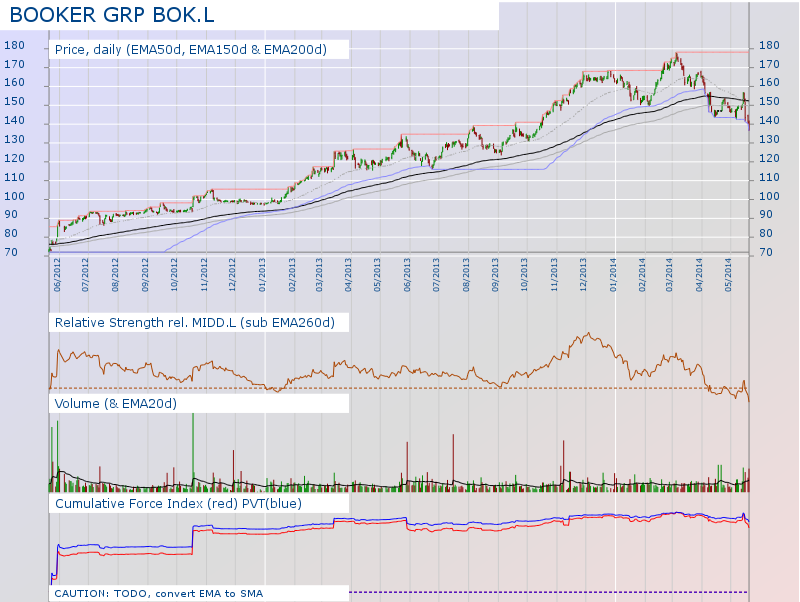This screenshot has width=800, height=602.
Task: Click the tallest green volume spike near 11/2012
Action: (193, 452)
